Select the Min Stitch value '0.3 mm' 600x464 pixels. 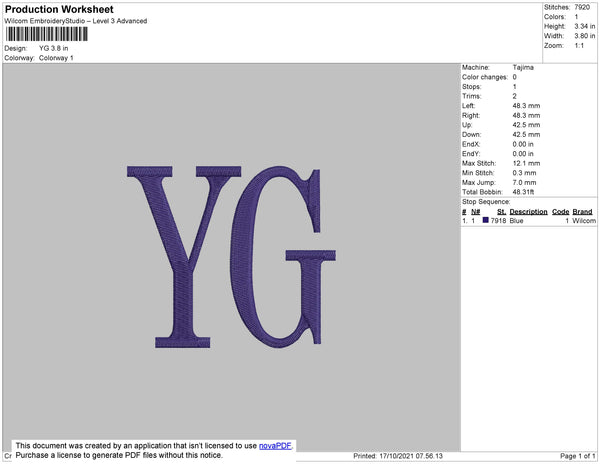point(524,173)
